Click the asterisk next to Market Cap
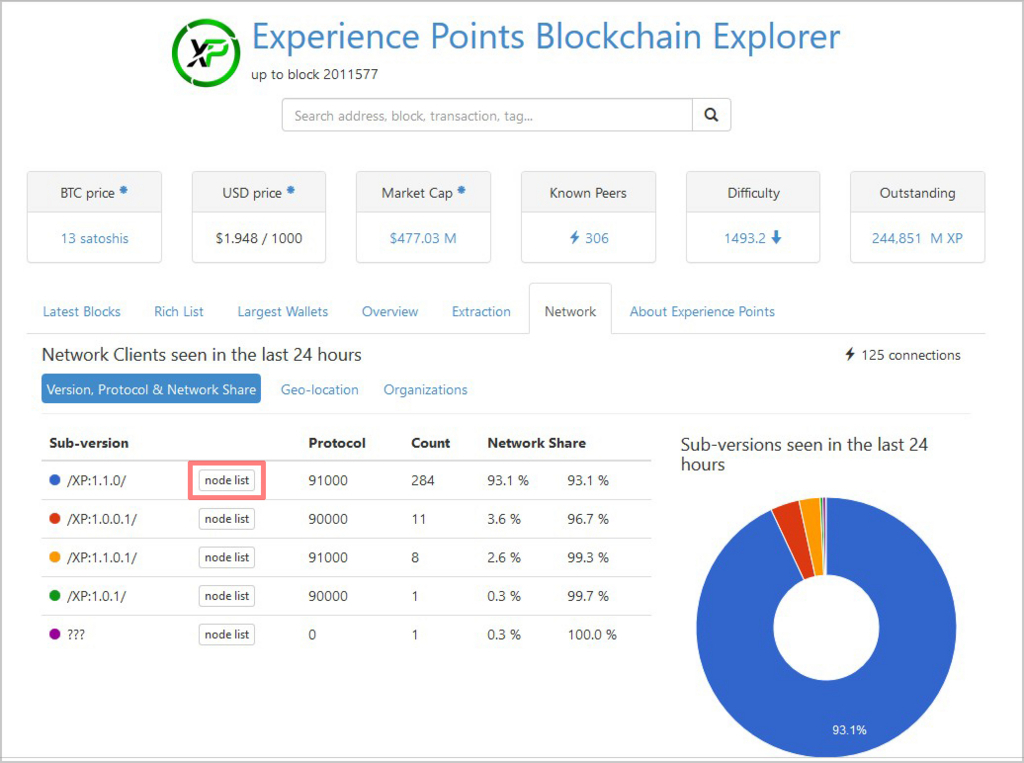The height and width of the screenshot is (763, 1024). tap(461, 190)
